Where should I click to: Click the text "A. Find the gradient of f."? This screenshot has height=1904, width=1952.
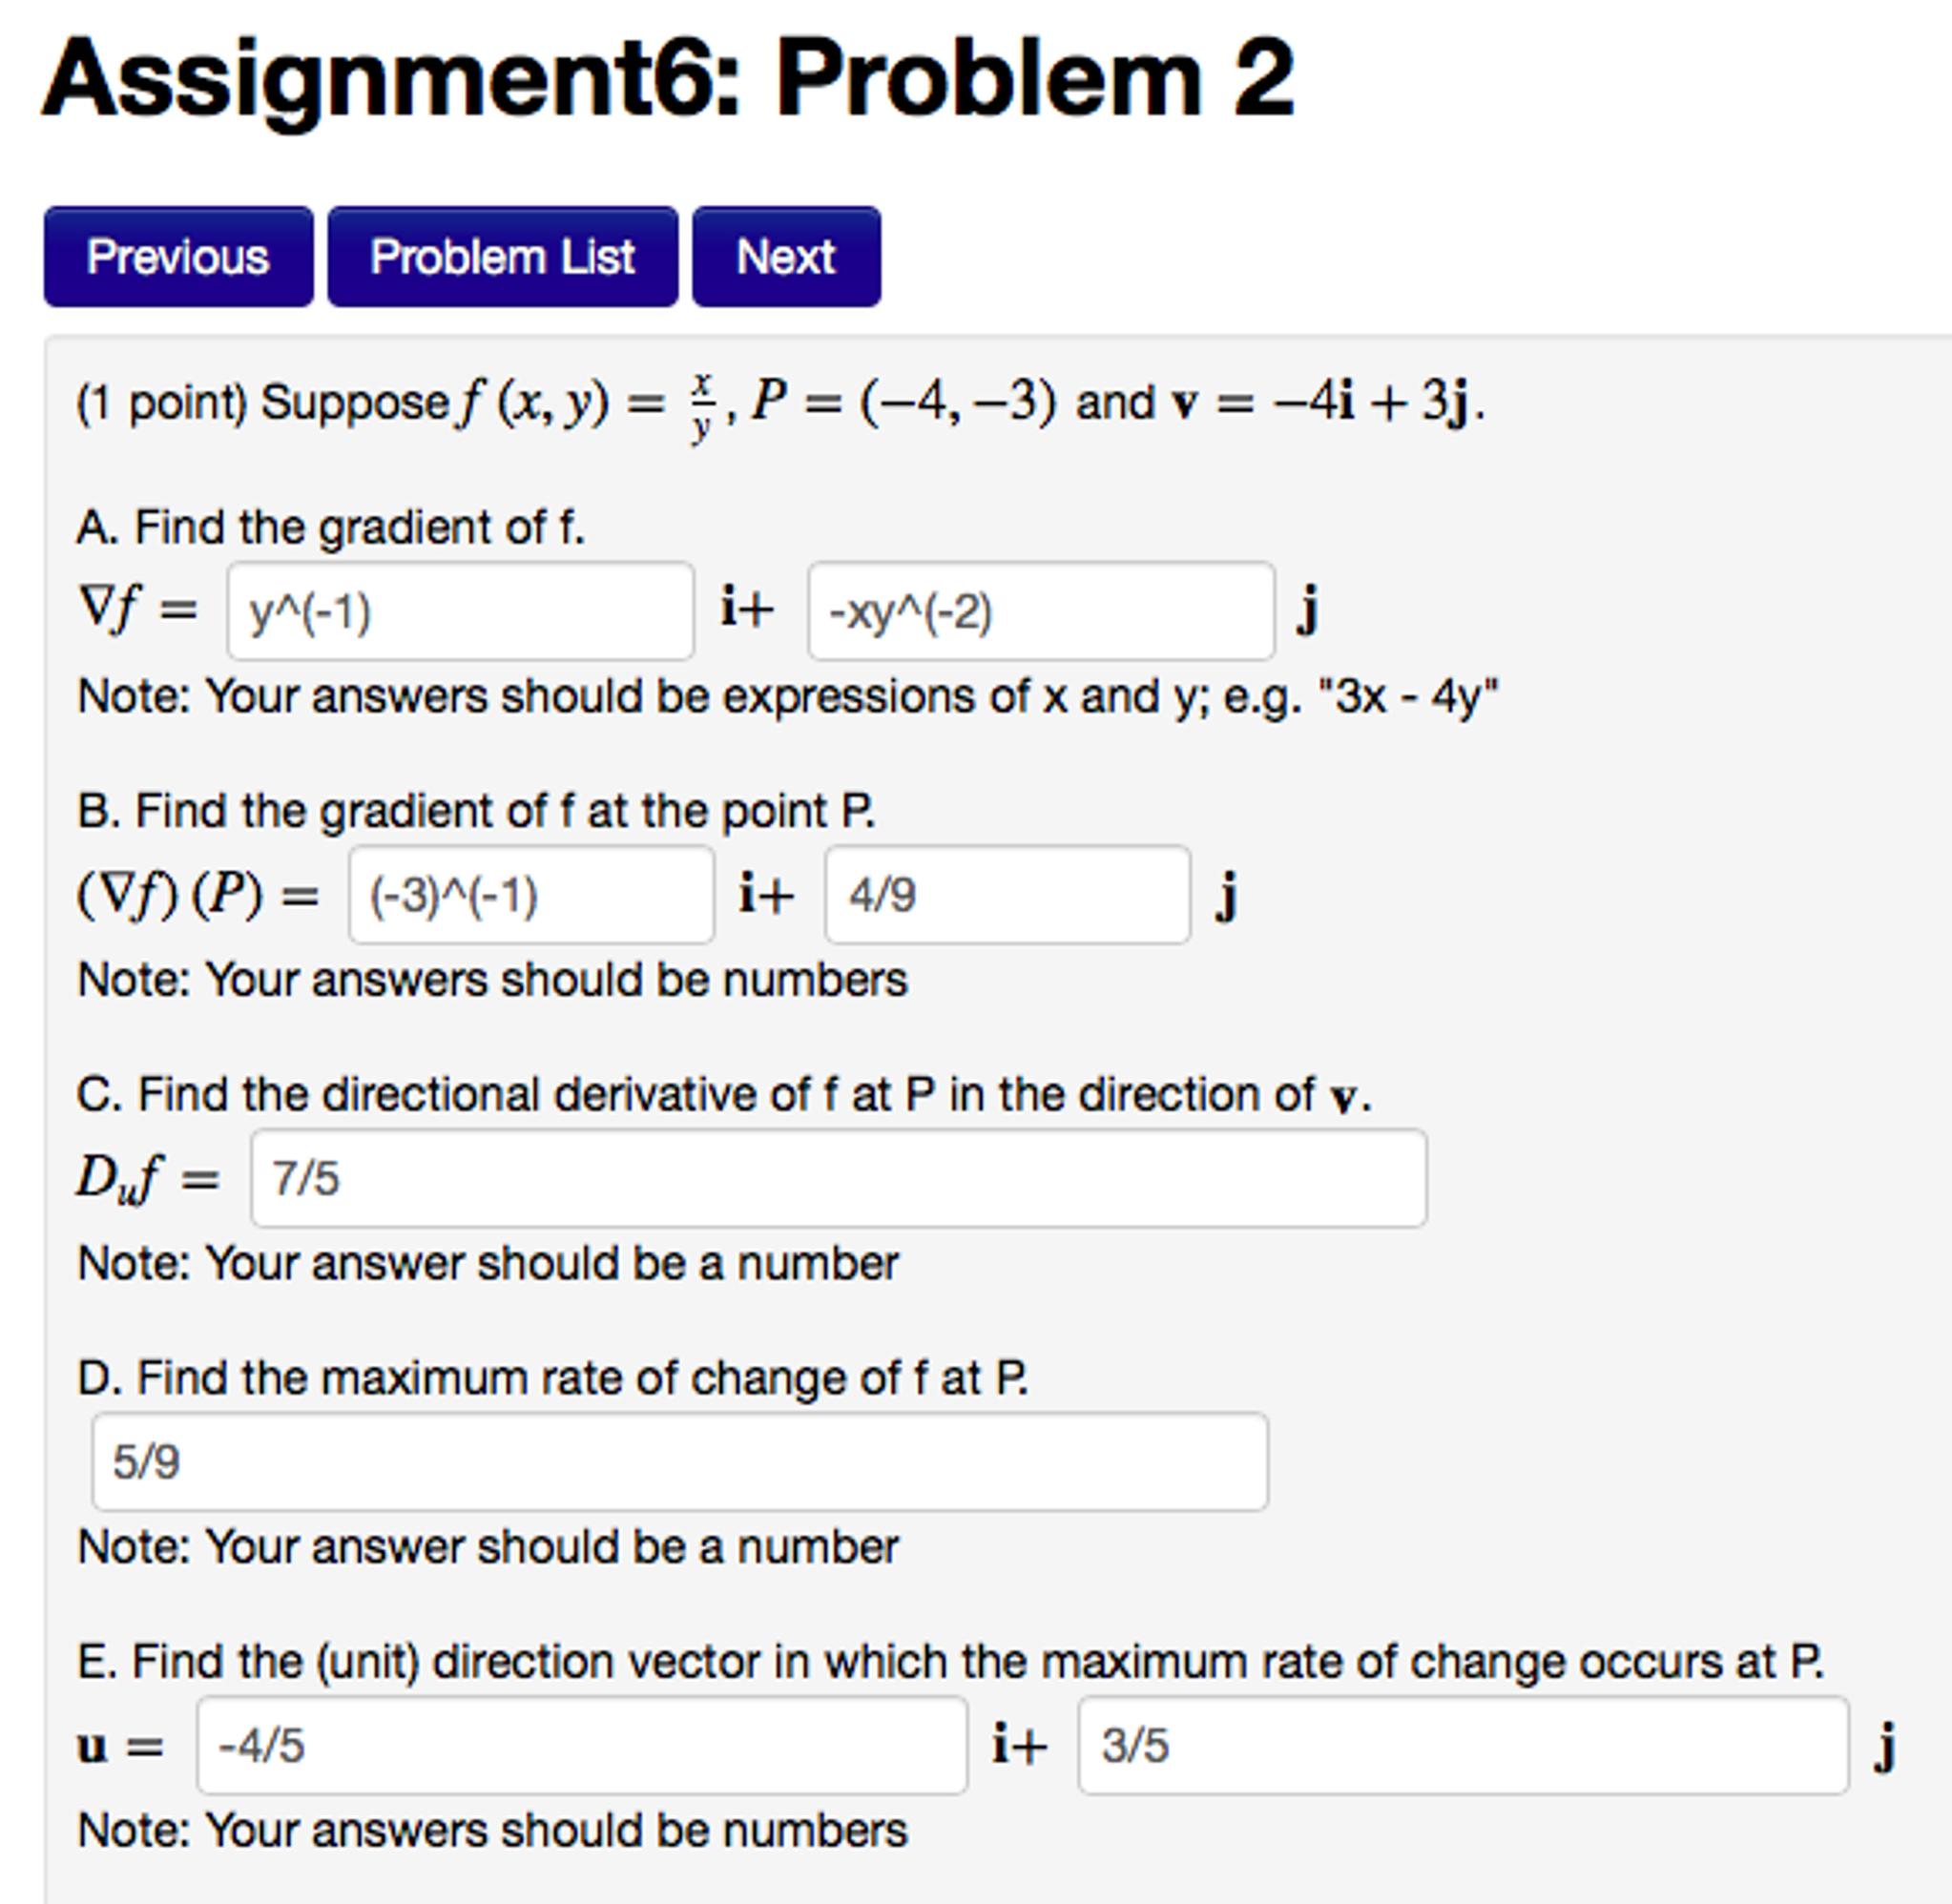click(x=331, y=527)
